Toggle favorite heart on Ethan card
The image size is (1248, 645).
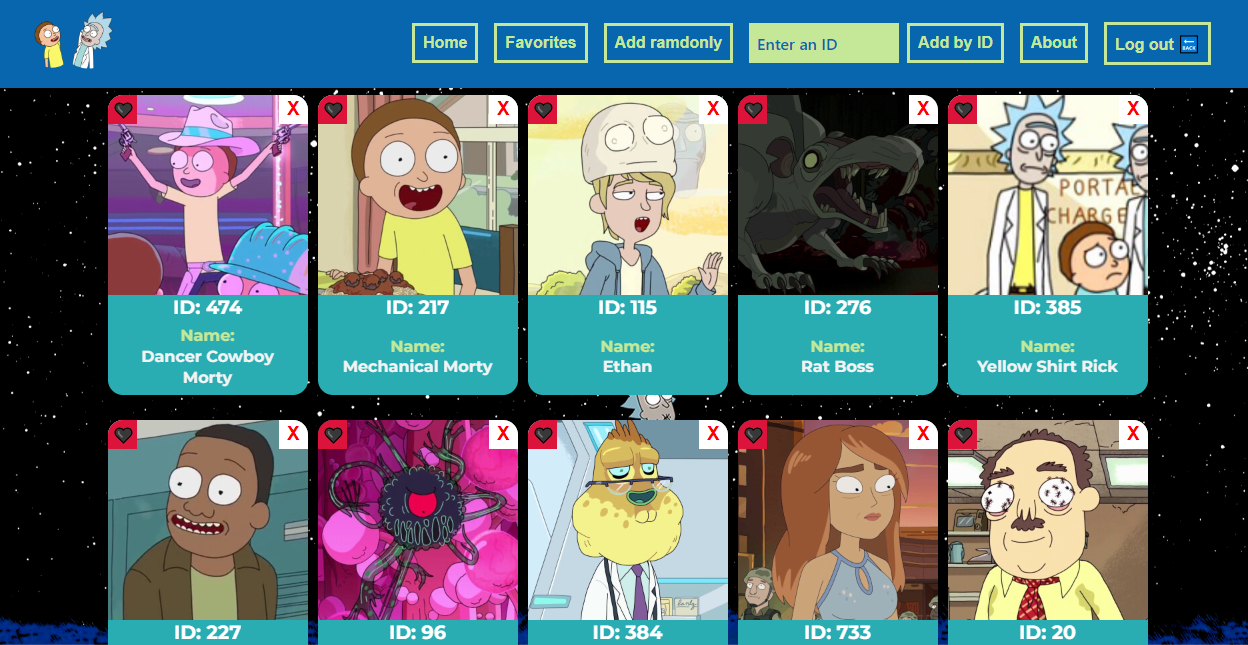point(543,109)
